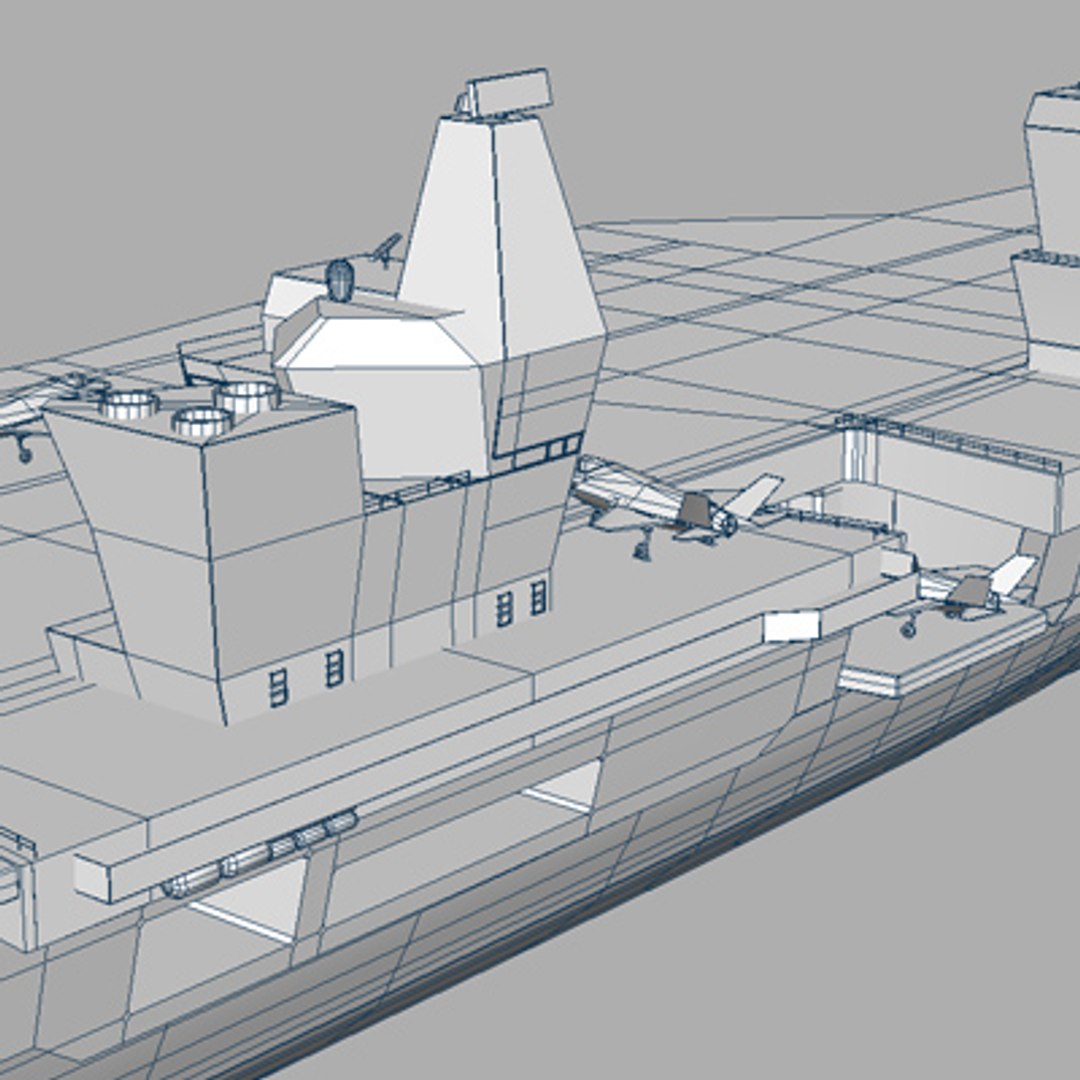This screenshot has width=1080, height=1080.
Task: Select the rectangular radar antenna atop the mast
Action: [511, 92]
